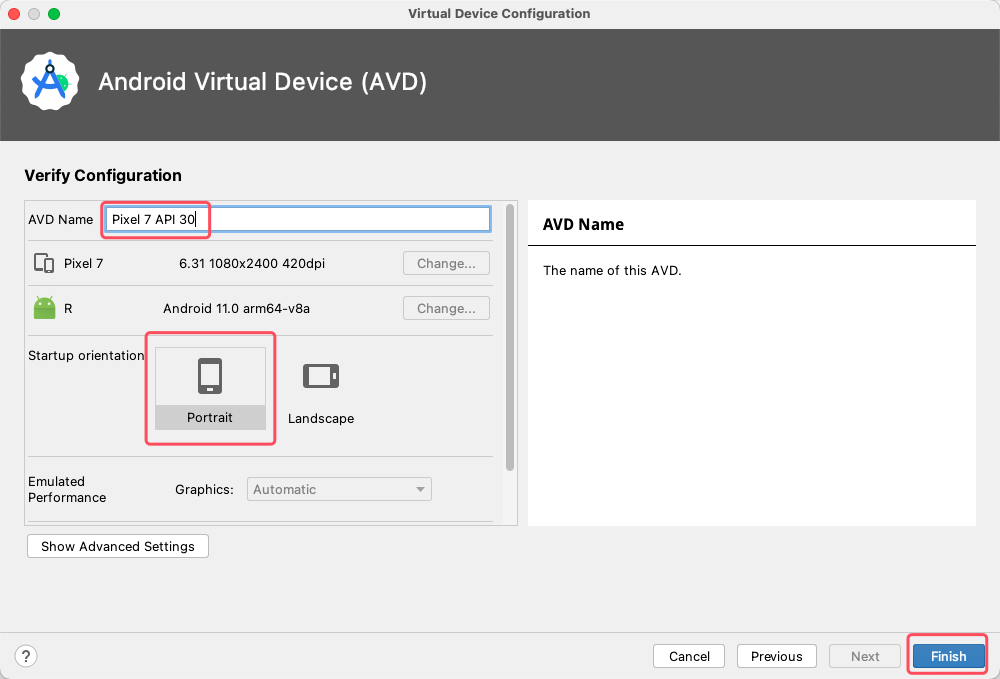Click the AVD Name text field
Screen dimensions: 1000x679
(298, 219)
